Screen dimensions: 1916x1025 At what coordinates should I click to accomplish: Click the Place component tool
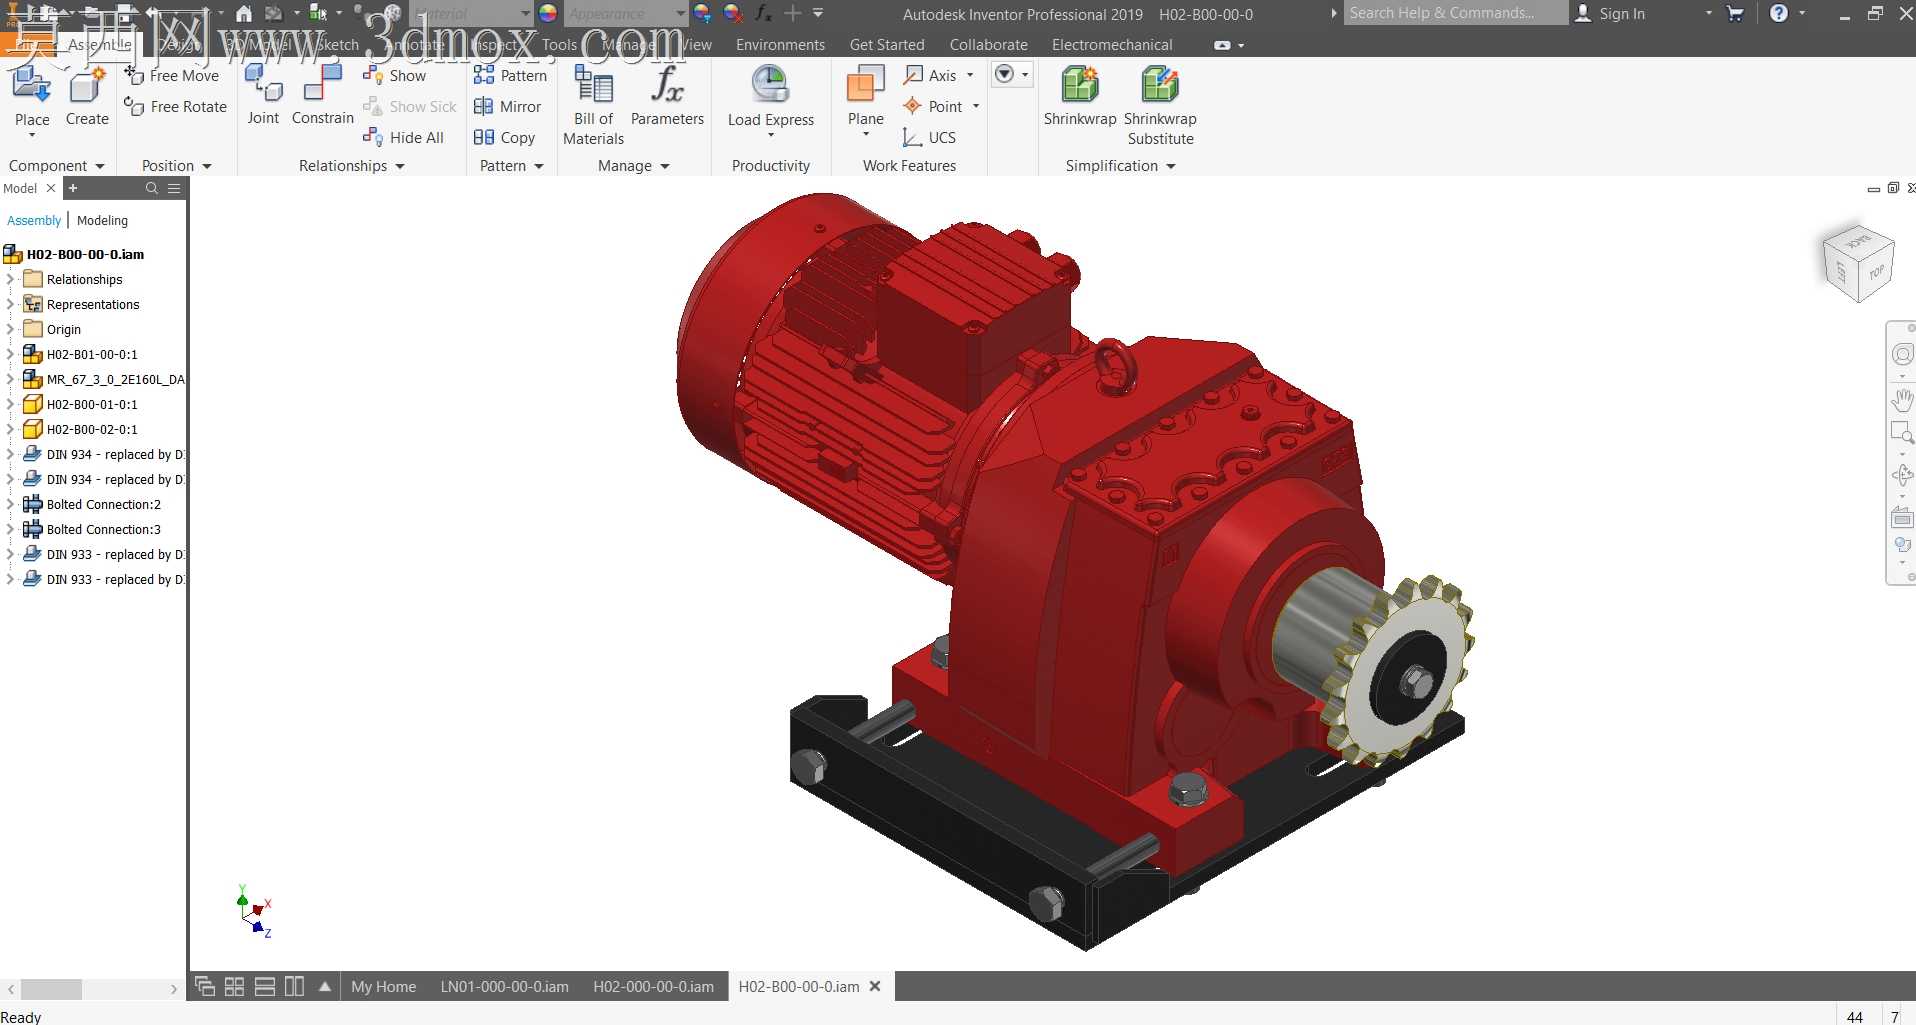tap(32, 98)
